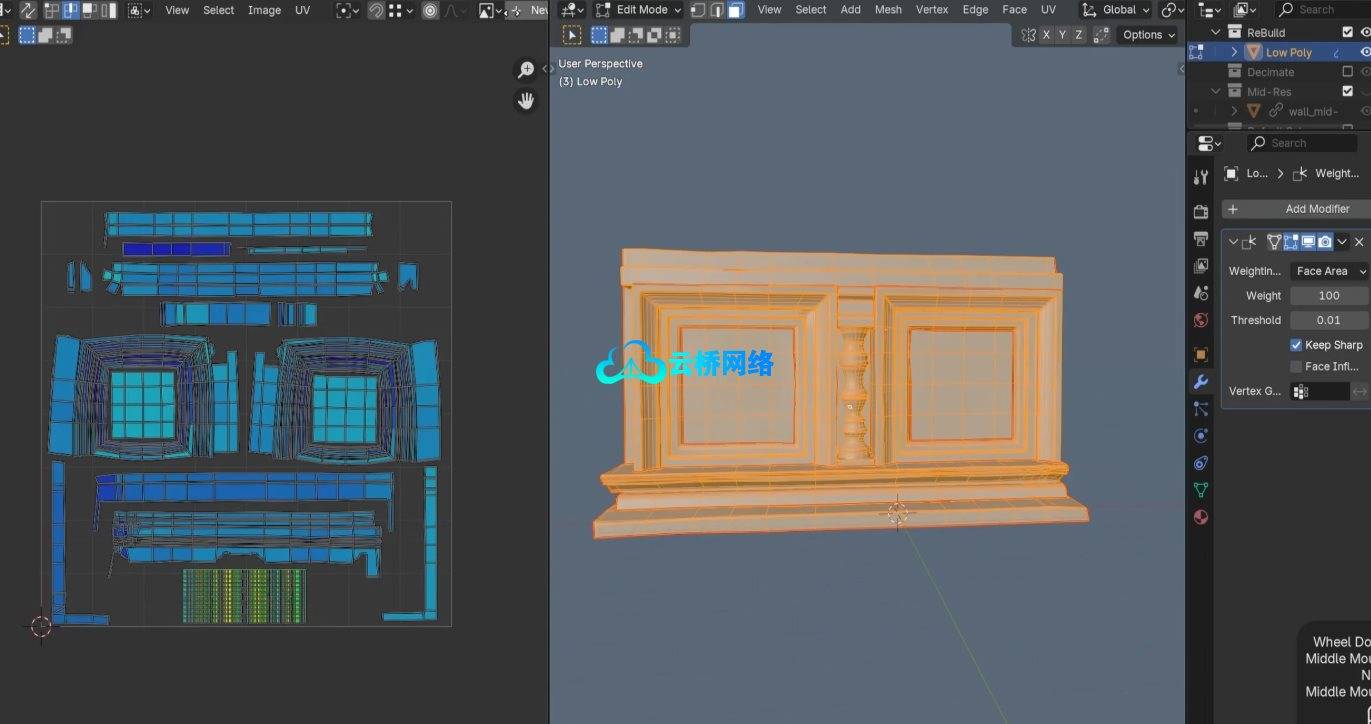Enable the Decimate collection checkbox
Image resolution: width=1371 pixels, height=724 pixels.
point(1347,72)
